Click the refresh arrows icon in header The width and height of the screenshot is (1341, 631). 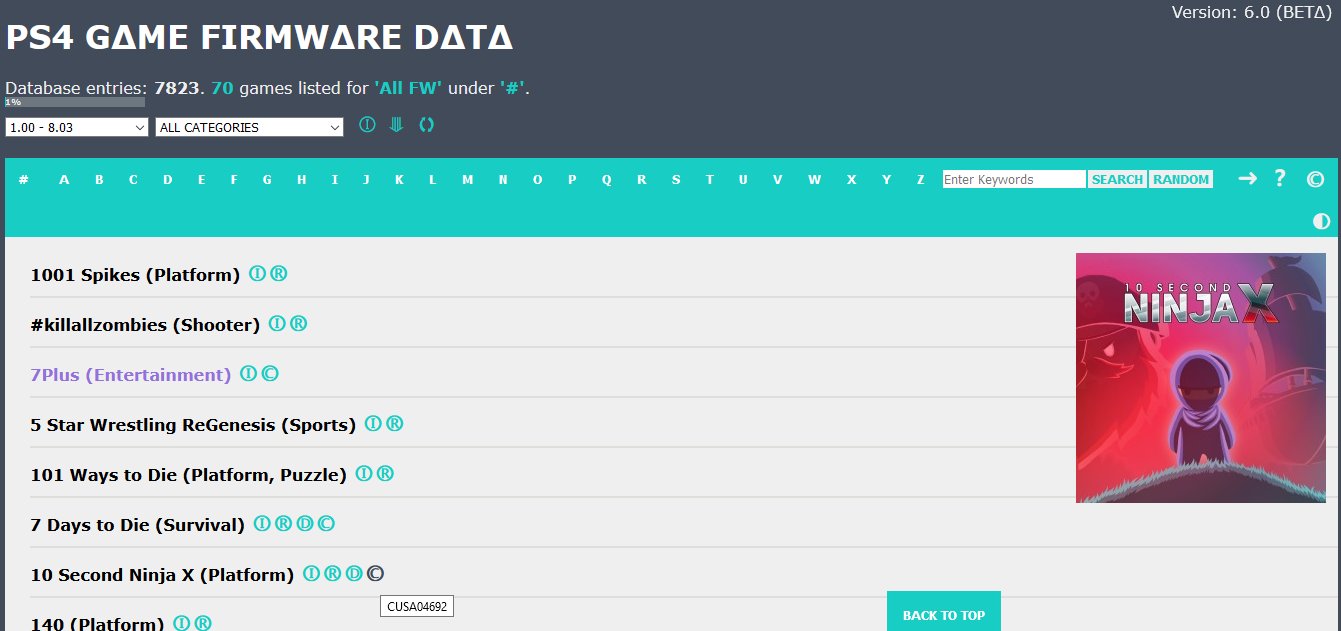point(427,125)
